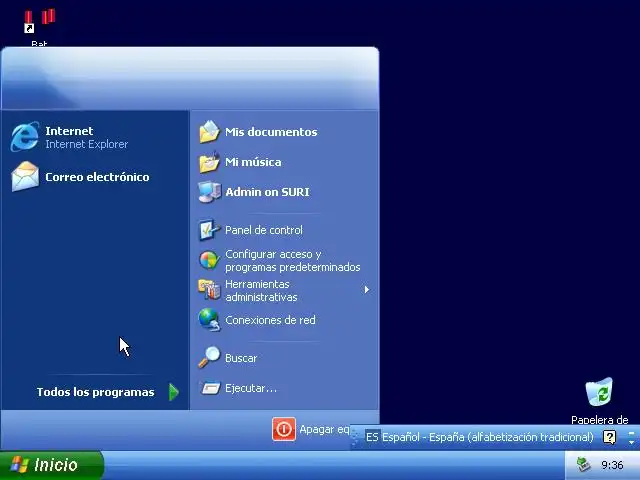
Task: Select Correo electrónico menu label
Action: (97, 177)
